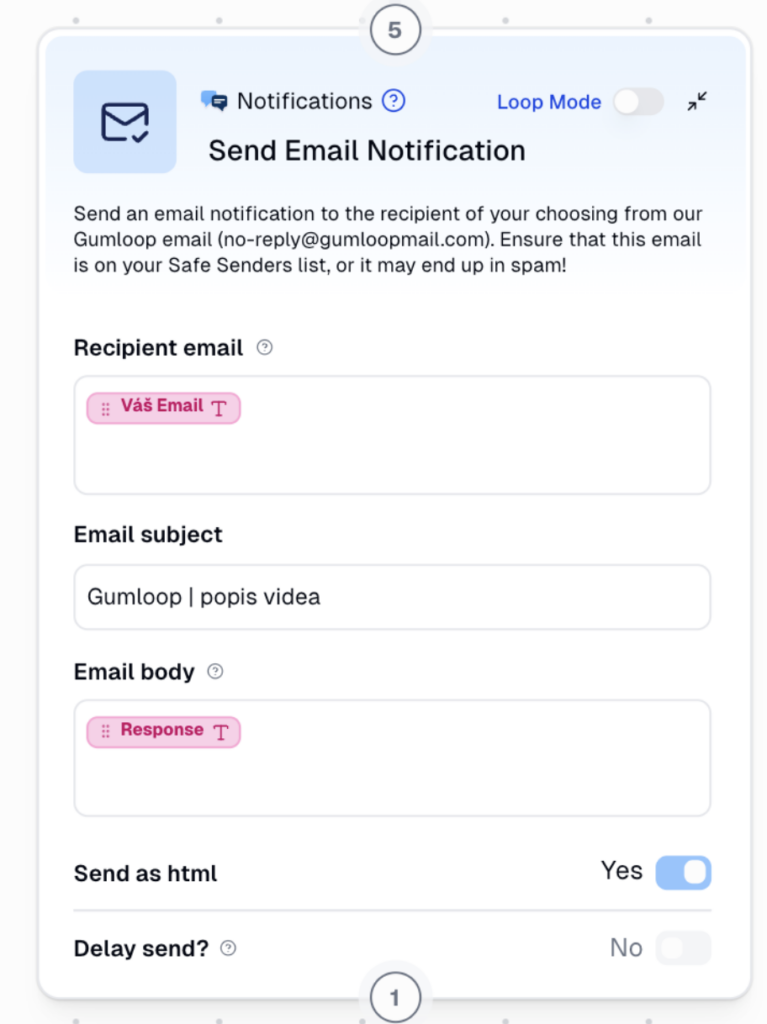Click the top connector numbered 5
The image size is (767, 1024).
(394, 30)
